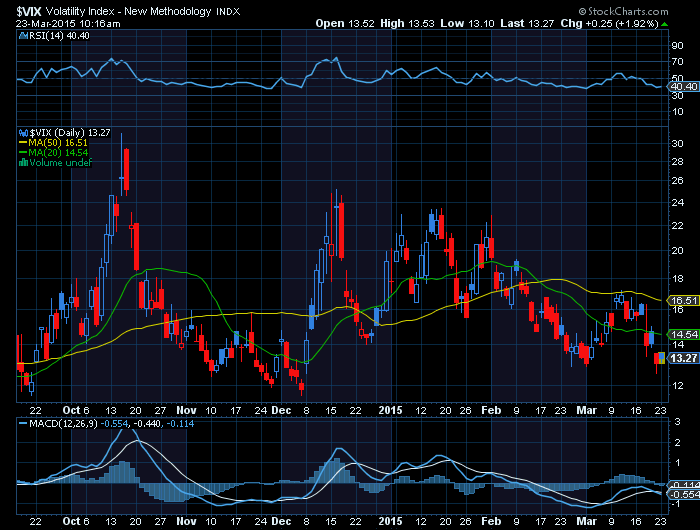This screenshot has height=530, width=700.
Task: Click the Volume bars legend icon
Action: (24, 162)
